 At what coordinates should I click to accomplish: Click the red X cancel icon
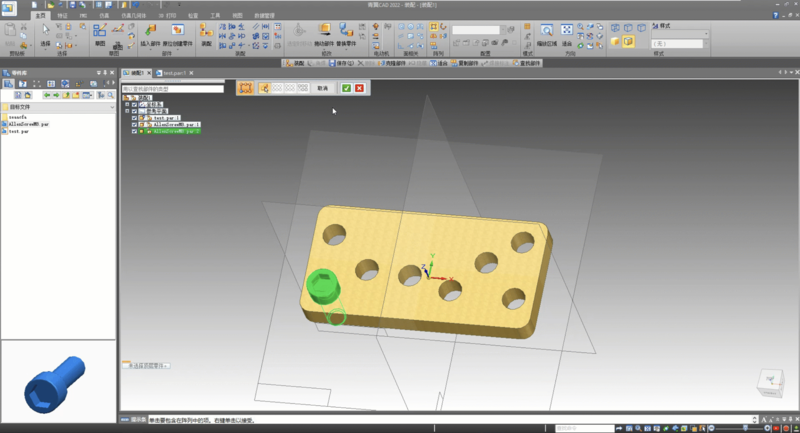point(359,88)
